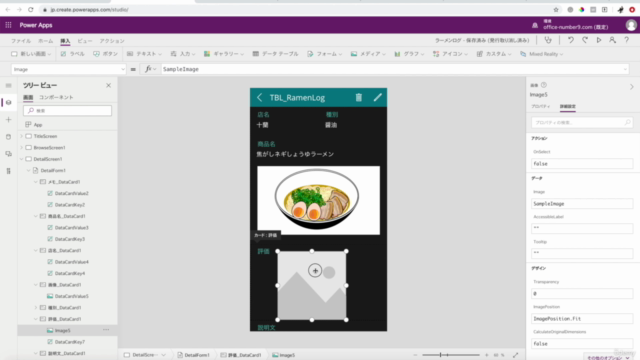Screen dimensions: 640x360
Task: Open the アイコン dropdown
Action: pyautogui.click(x=450, y=54)
